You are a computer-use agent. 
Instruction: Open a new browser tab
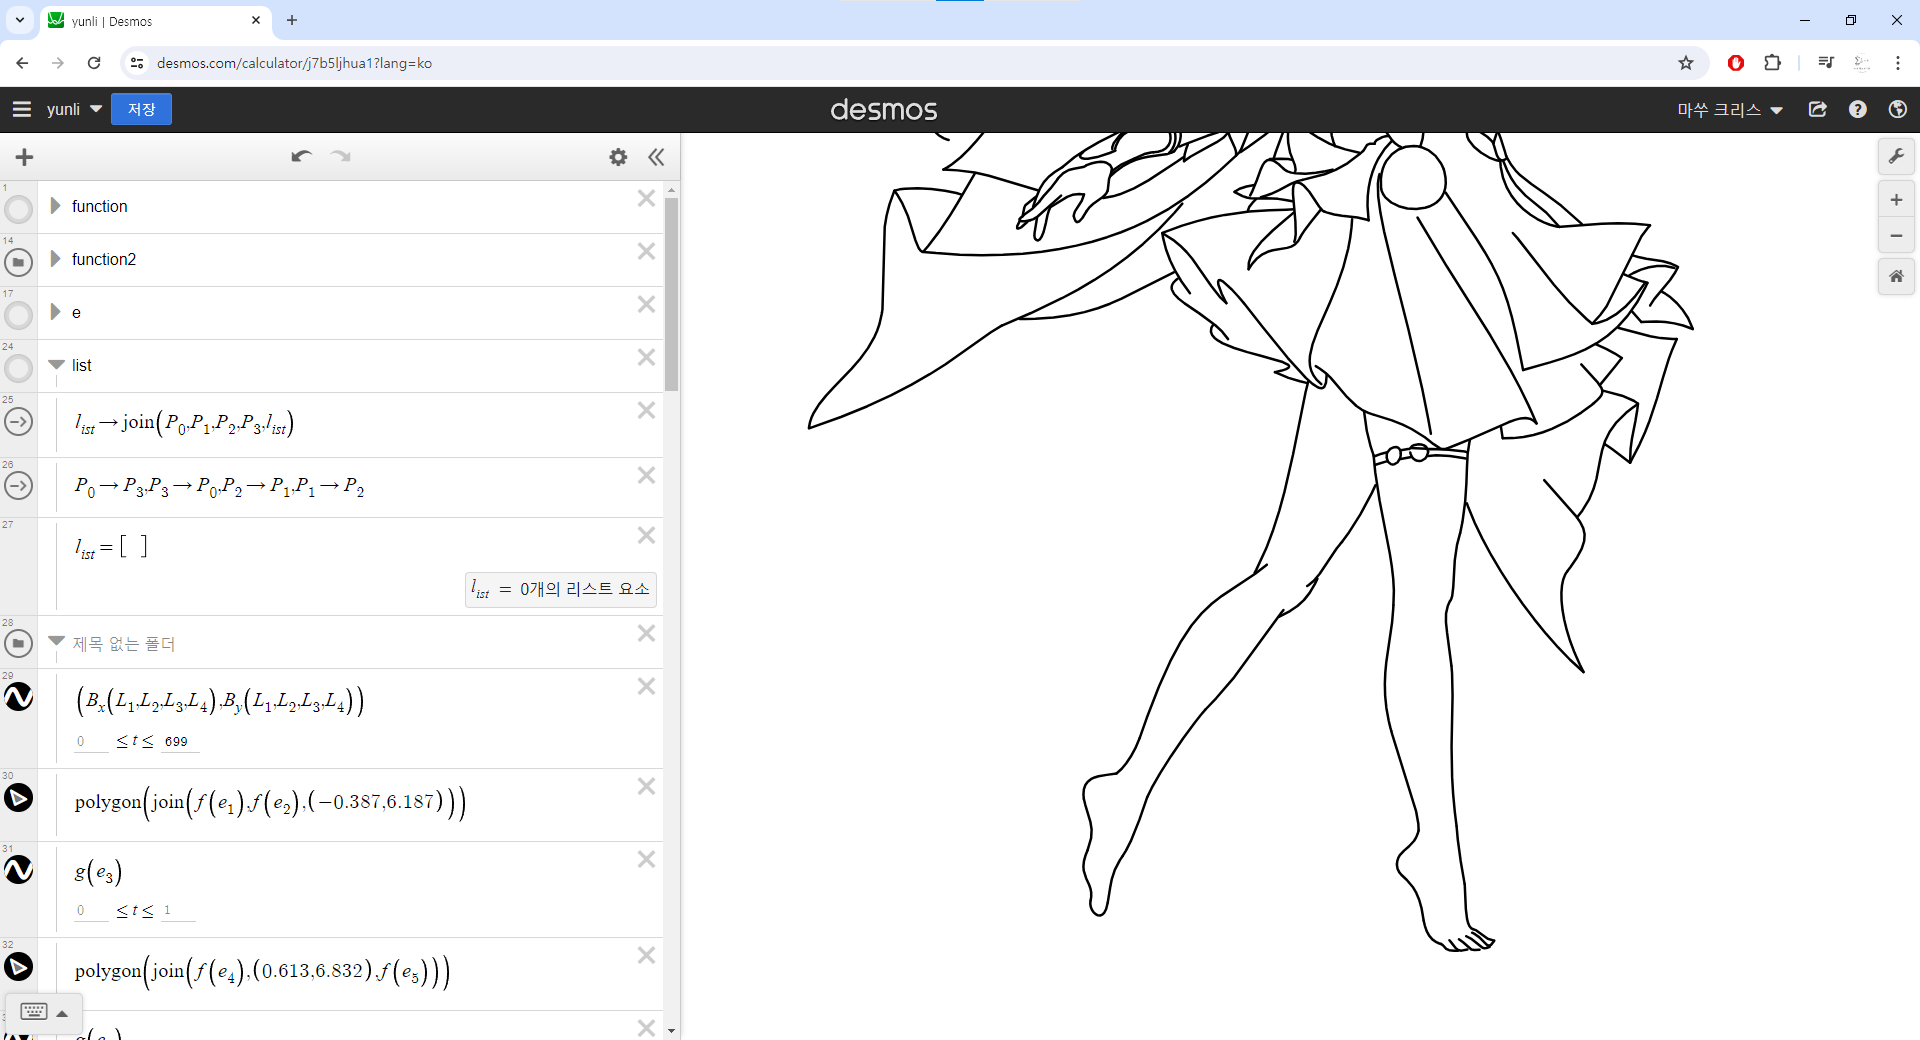click(292, 20)
